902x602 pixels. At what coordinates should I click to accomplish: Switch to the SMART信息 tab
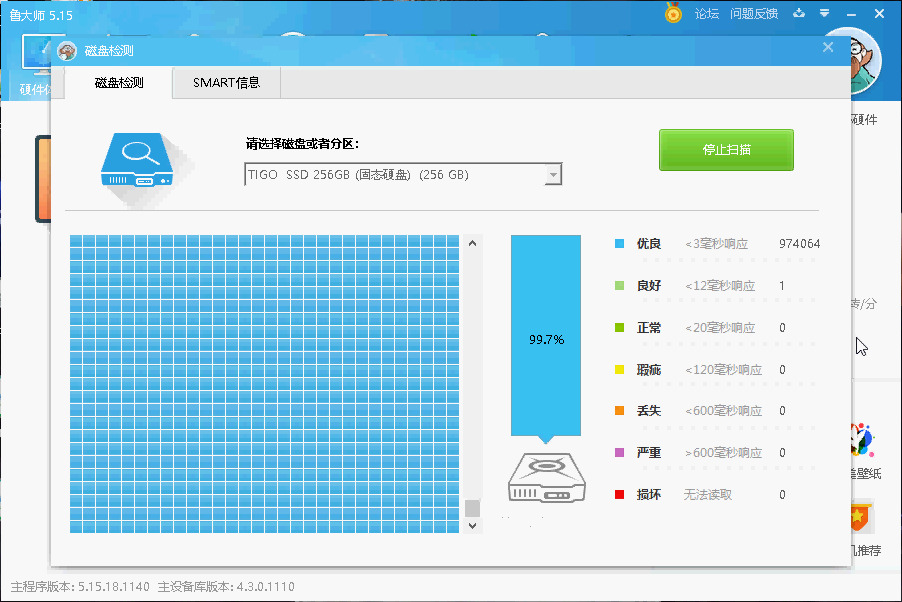coord(225,83)
